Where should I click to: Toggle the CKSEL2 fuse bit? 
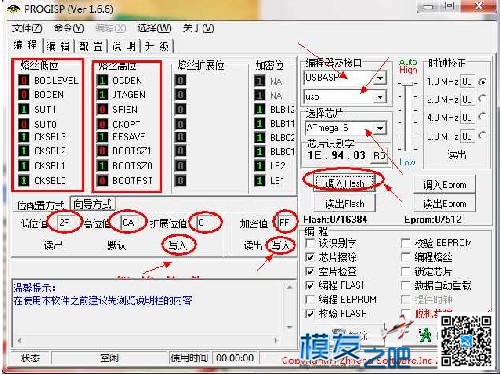coord(24,151)
